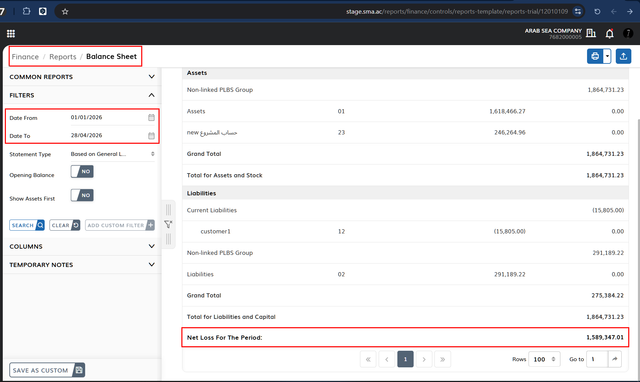Select the customer1 row

click(x=405, y=231)
